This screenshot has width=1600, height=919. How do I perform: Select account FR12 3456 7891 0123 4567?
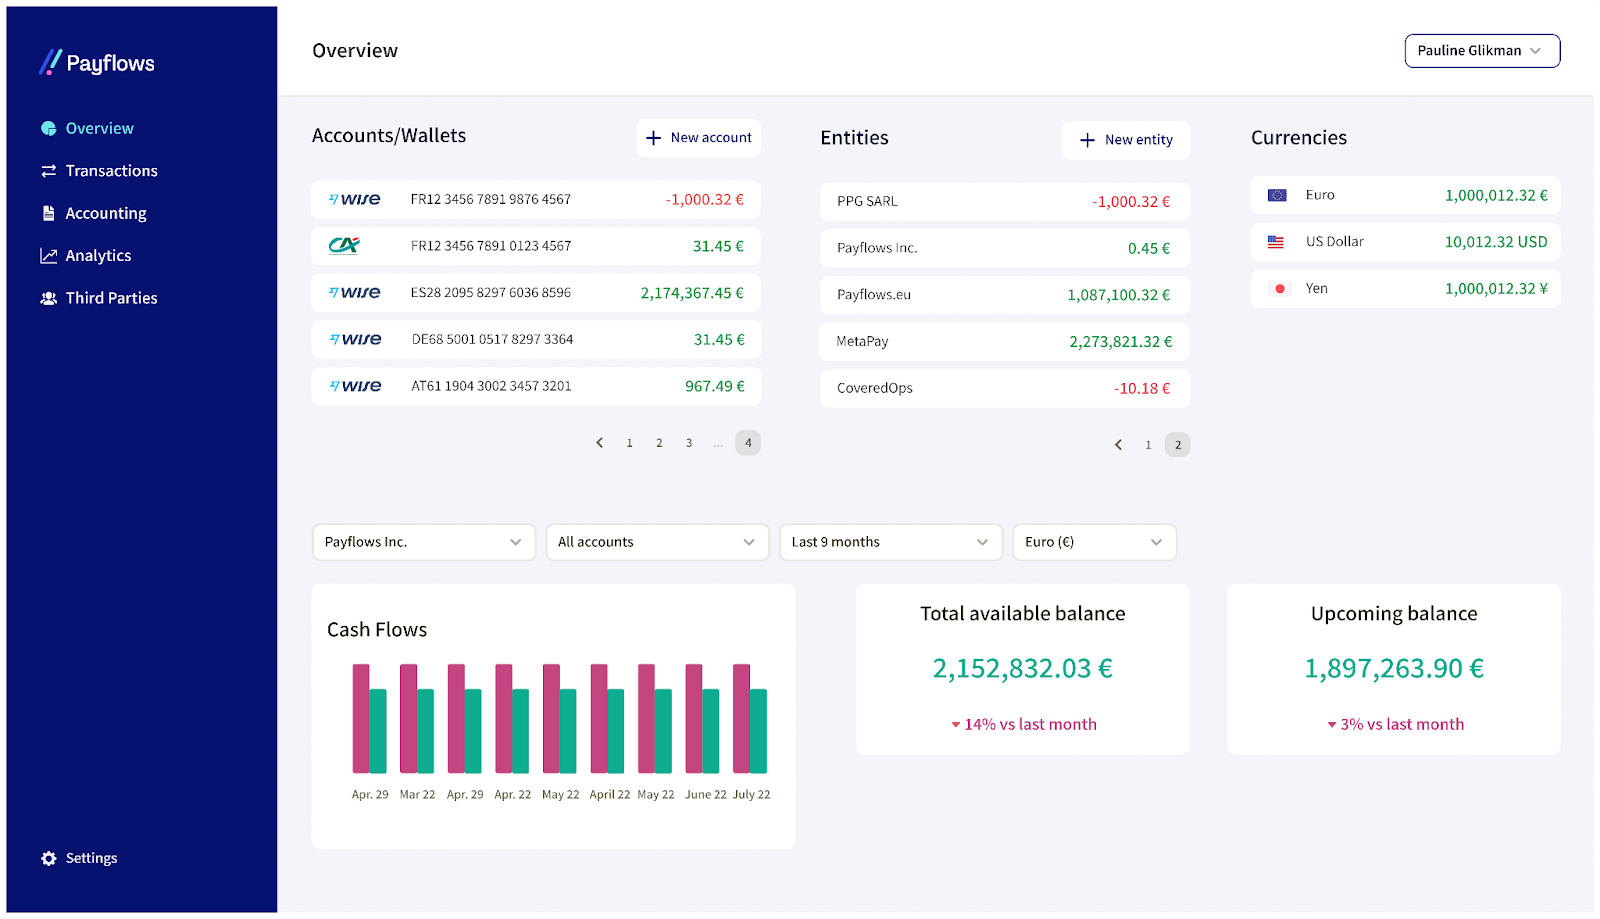point(536,246)
